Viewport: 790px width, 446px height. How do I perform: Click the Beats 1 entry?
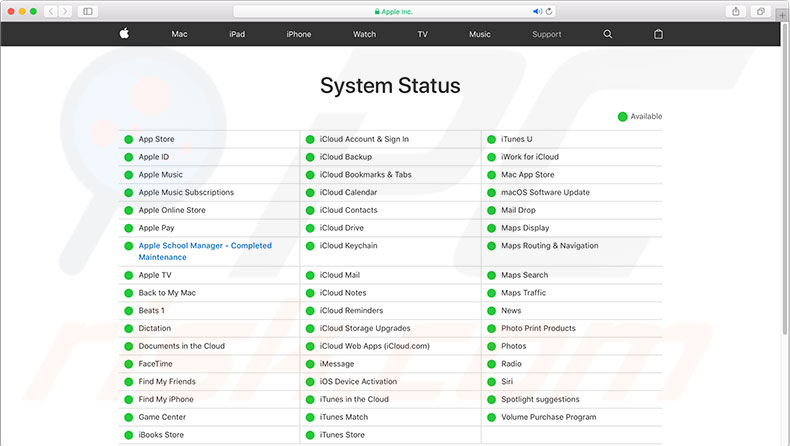[x=152, y=310]
